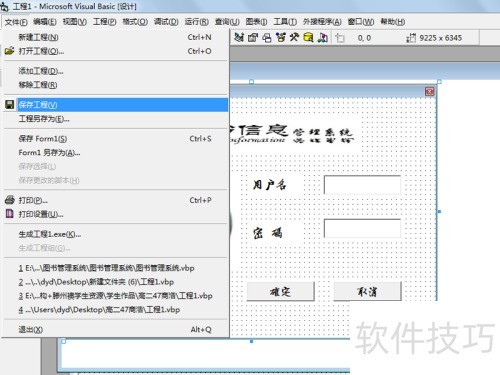Click the 取消 button on the form
500x375 pixels.
pos(367,292)
